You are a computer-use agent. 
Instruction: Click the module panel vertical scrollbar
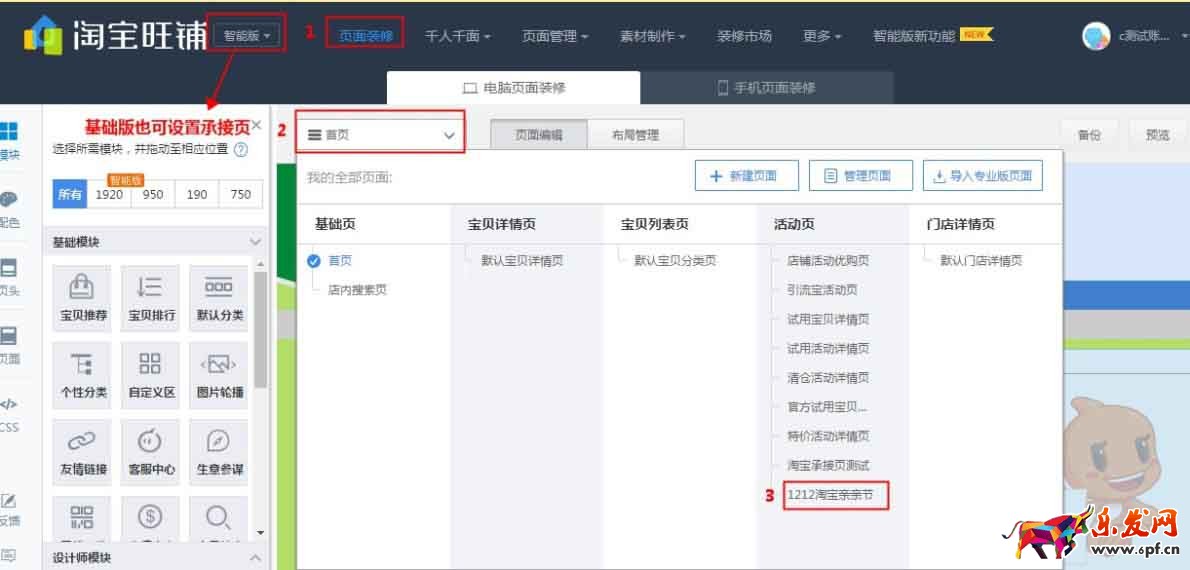[x=261, y=330]
